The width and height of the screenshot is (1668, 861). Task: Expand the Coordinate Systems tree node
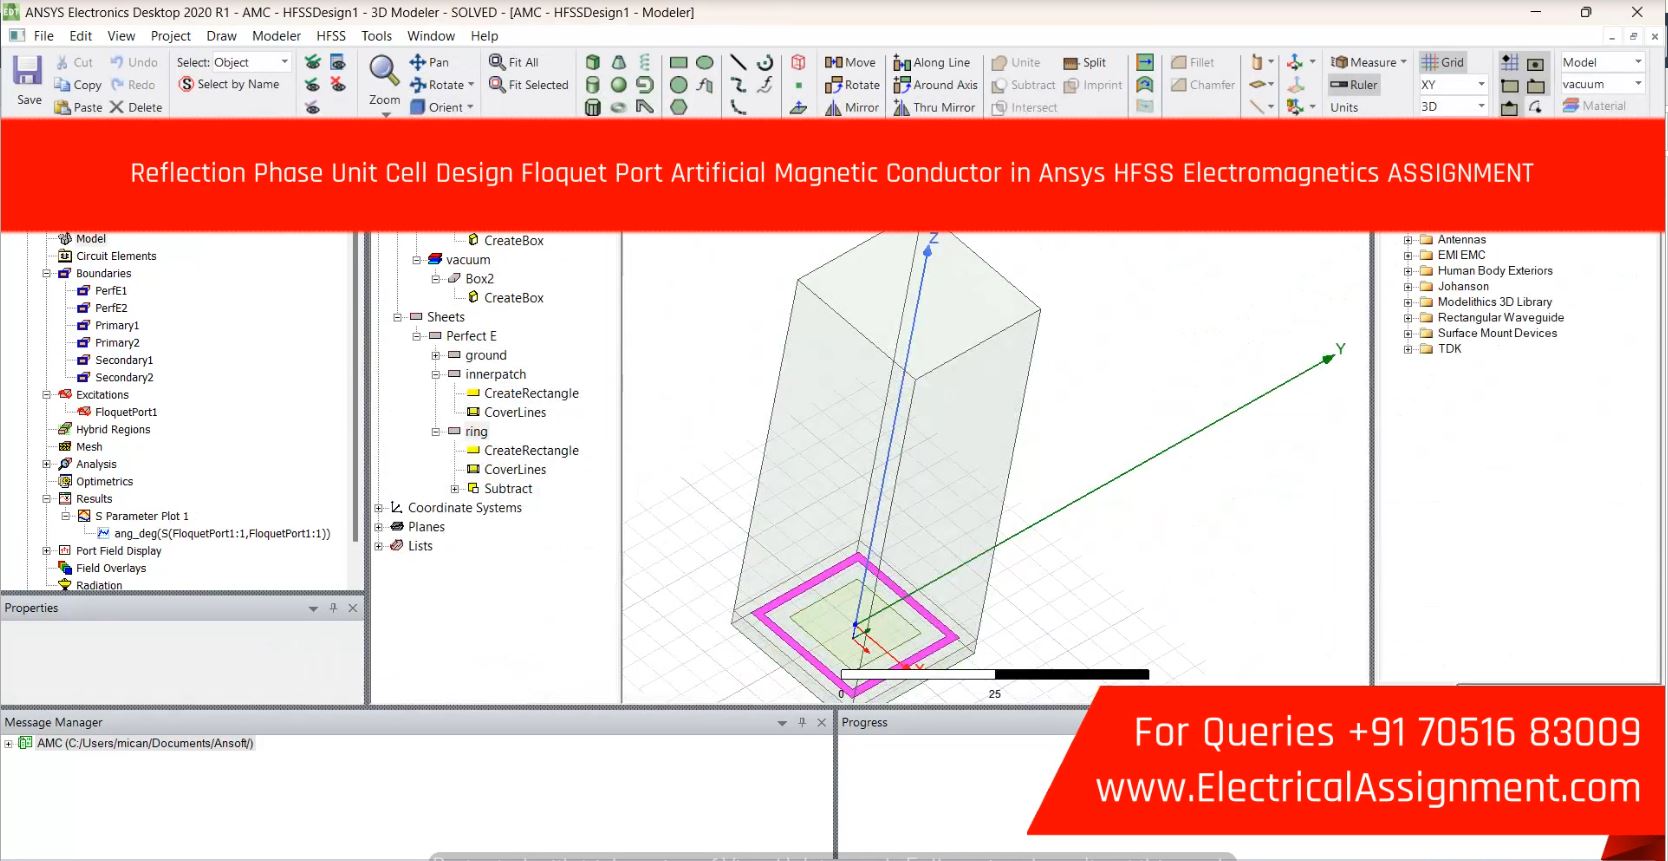[x=379, y=508]
